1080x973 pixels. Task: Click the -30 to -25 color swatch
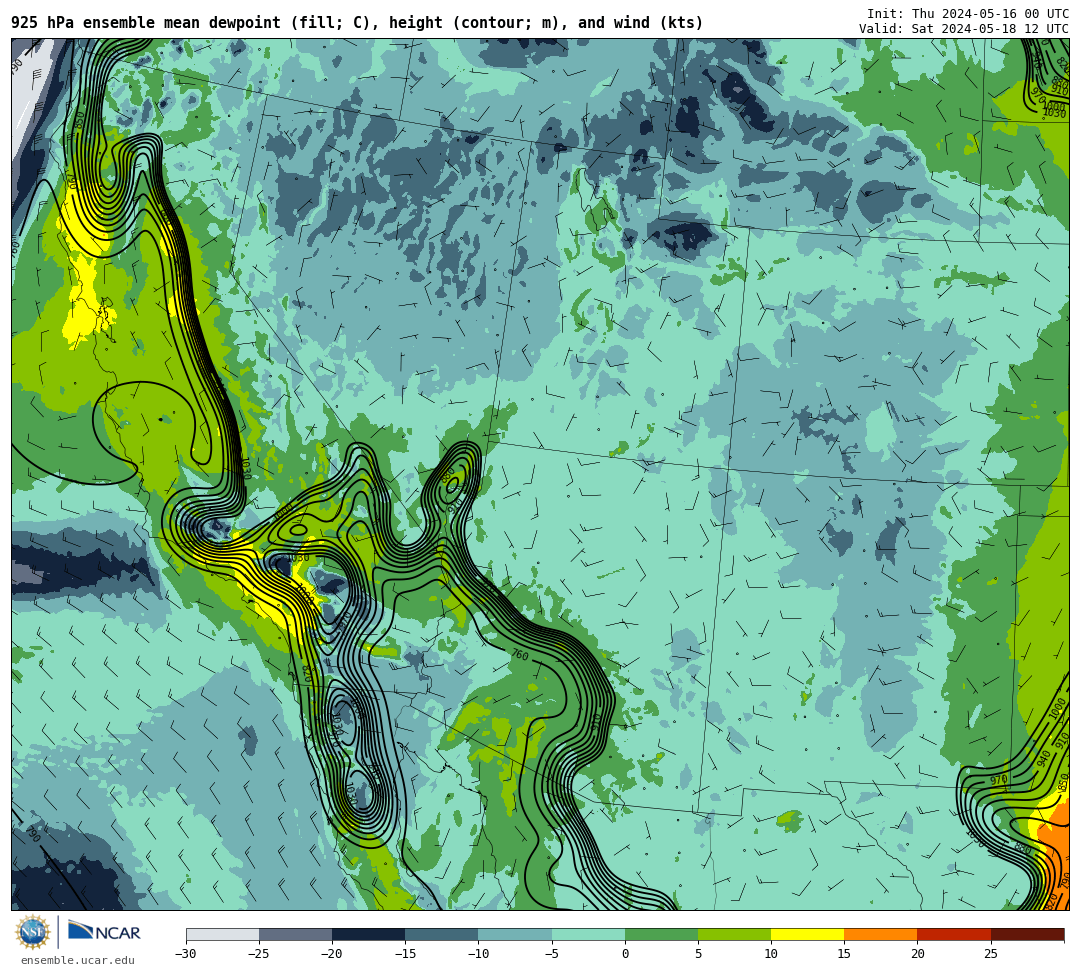click(x=222, y=934)
